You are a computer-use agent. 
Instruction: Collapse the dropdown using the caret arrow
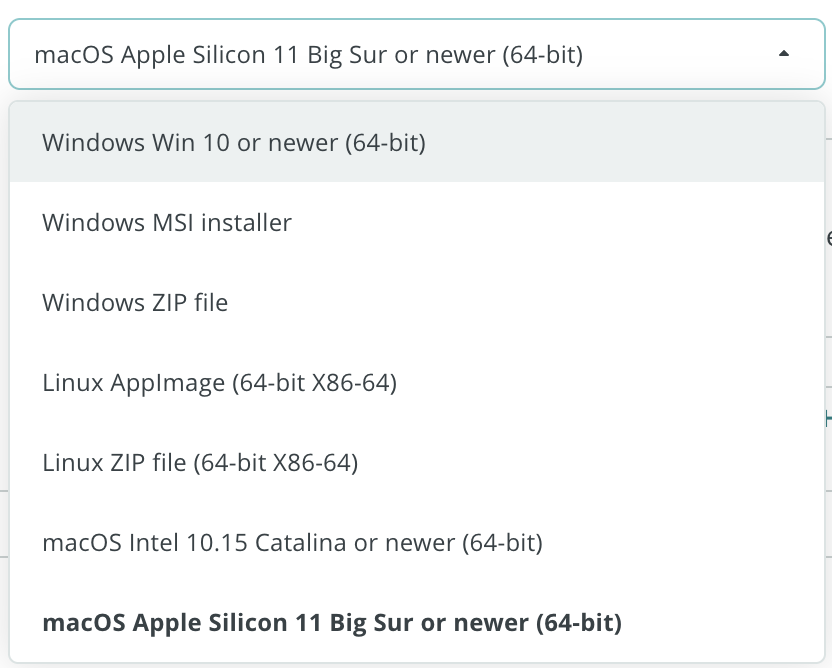click(x=784, y=54)
